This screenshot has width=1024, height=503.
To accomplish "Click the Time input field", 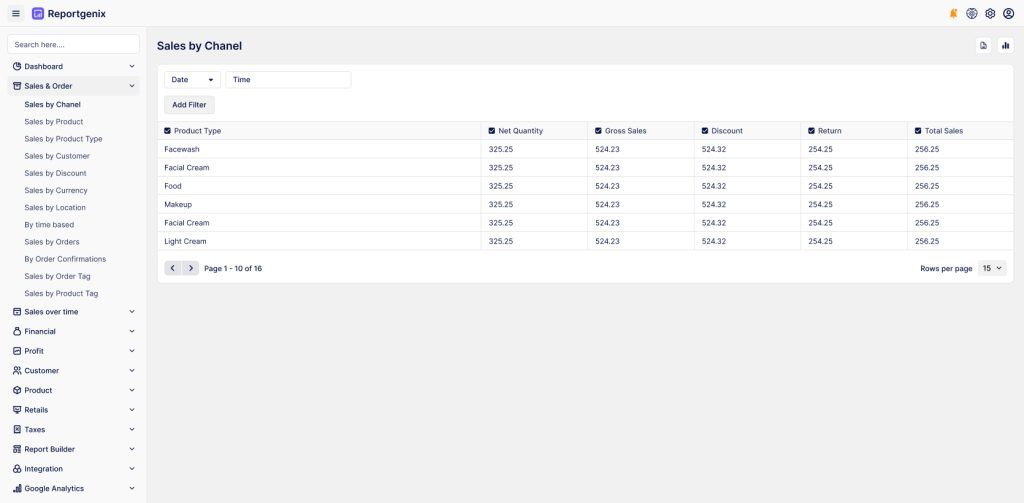I will 288,80.
